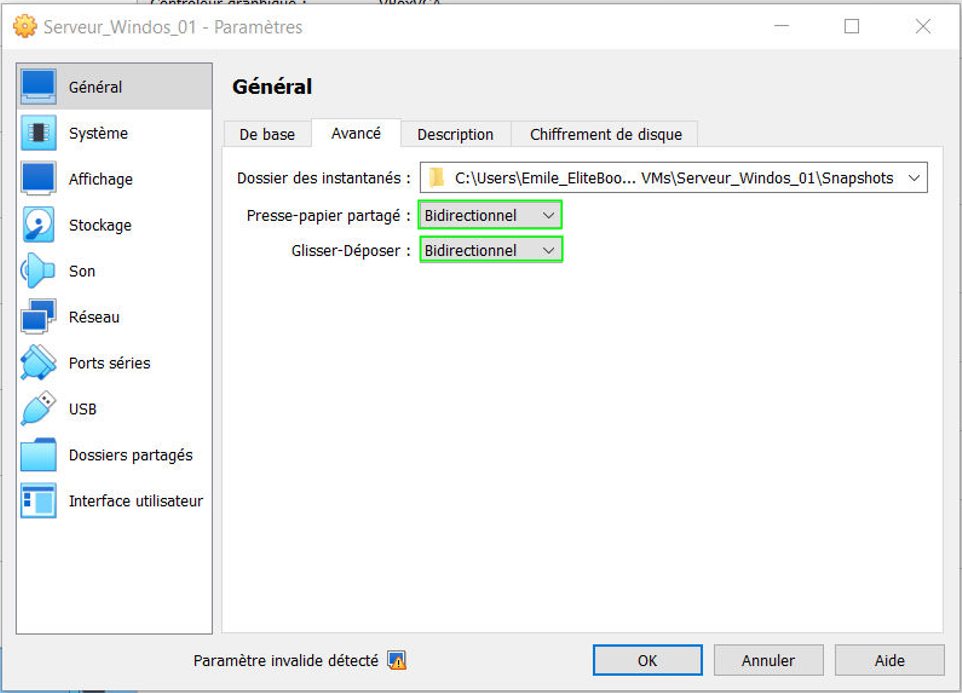The image size is (962, 693).
Task: Open the Dossier des instantanés combo box
Action: point(673,178)
